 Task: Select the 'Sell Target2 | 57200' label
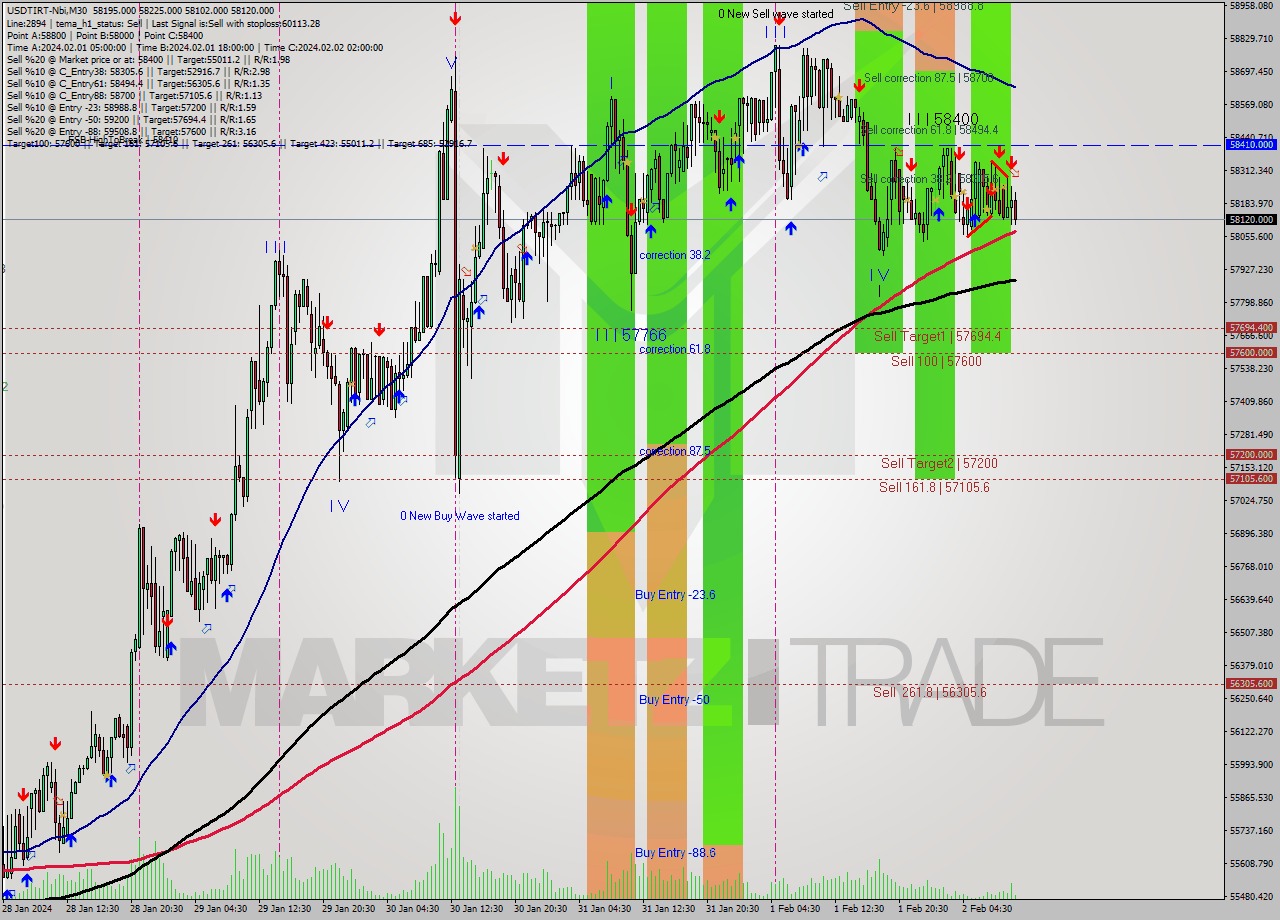pos(939,463)
